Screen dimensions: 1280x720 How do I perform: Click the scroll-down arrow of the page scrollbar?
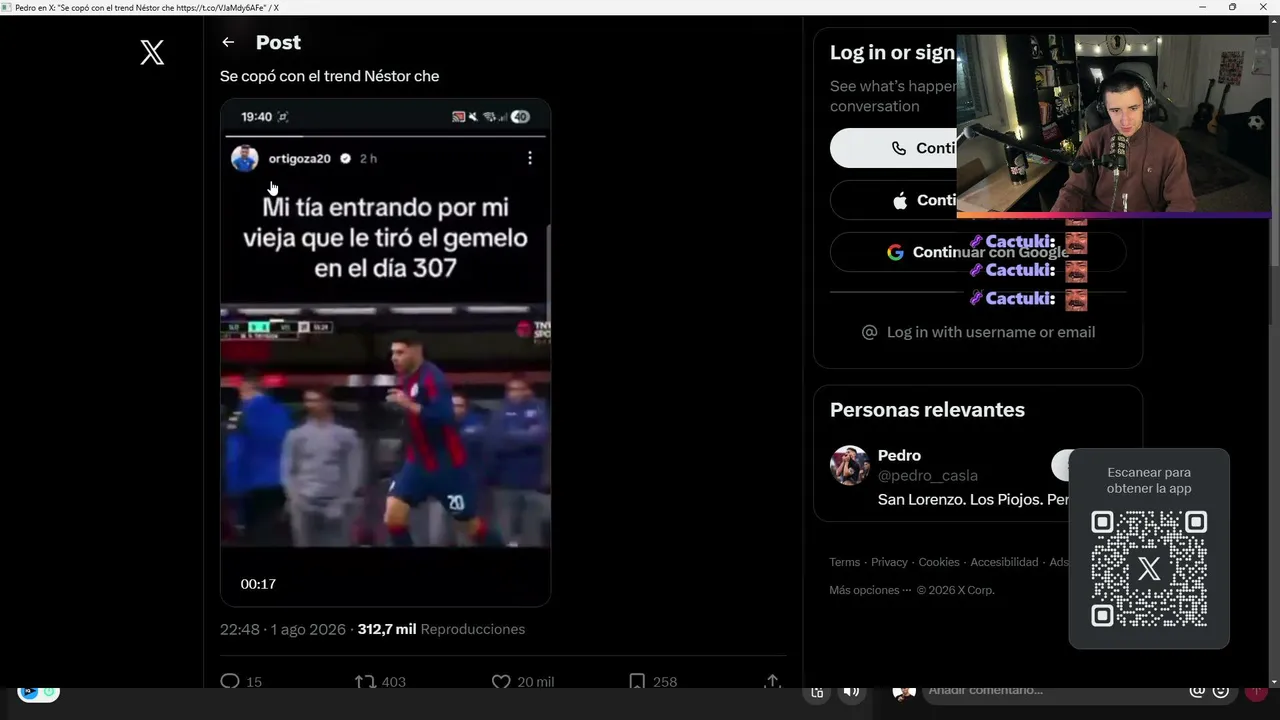[x=1274, y=682]
